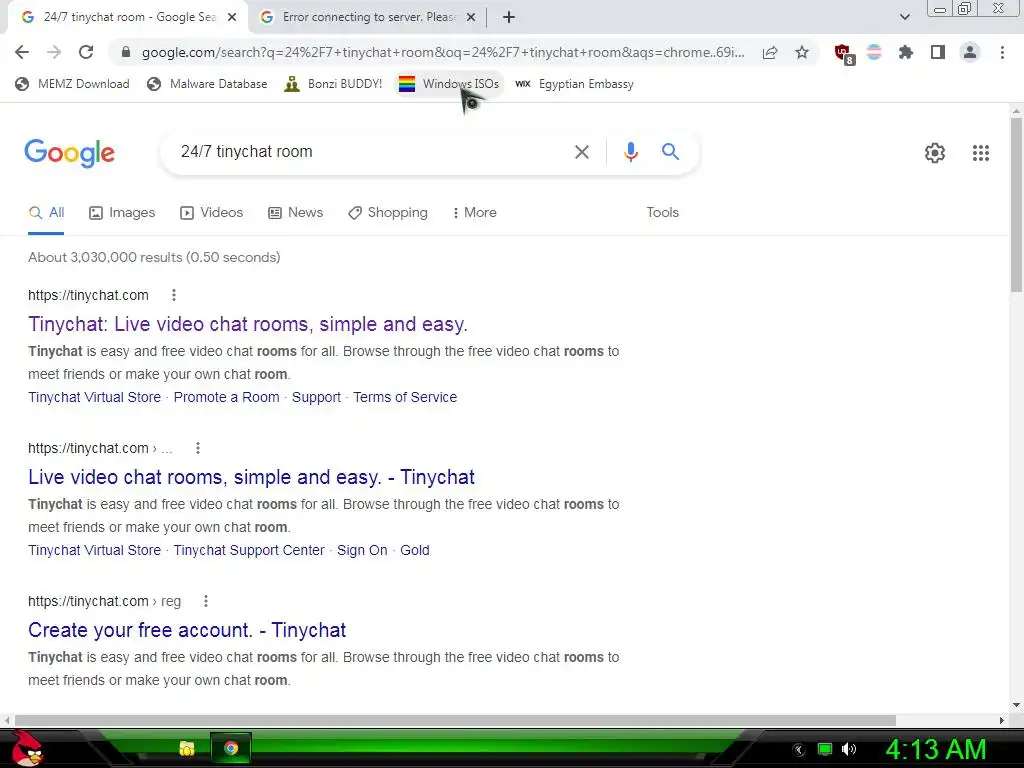Open 'Create your free account' result

click(x=187, y=630)
